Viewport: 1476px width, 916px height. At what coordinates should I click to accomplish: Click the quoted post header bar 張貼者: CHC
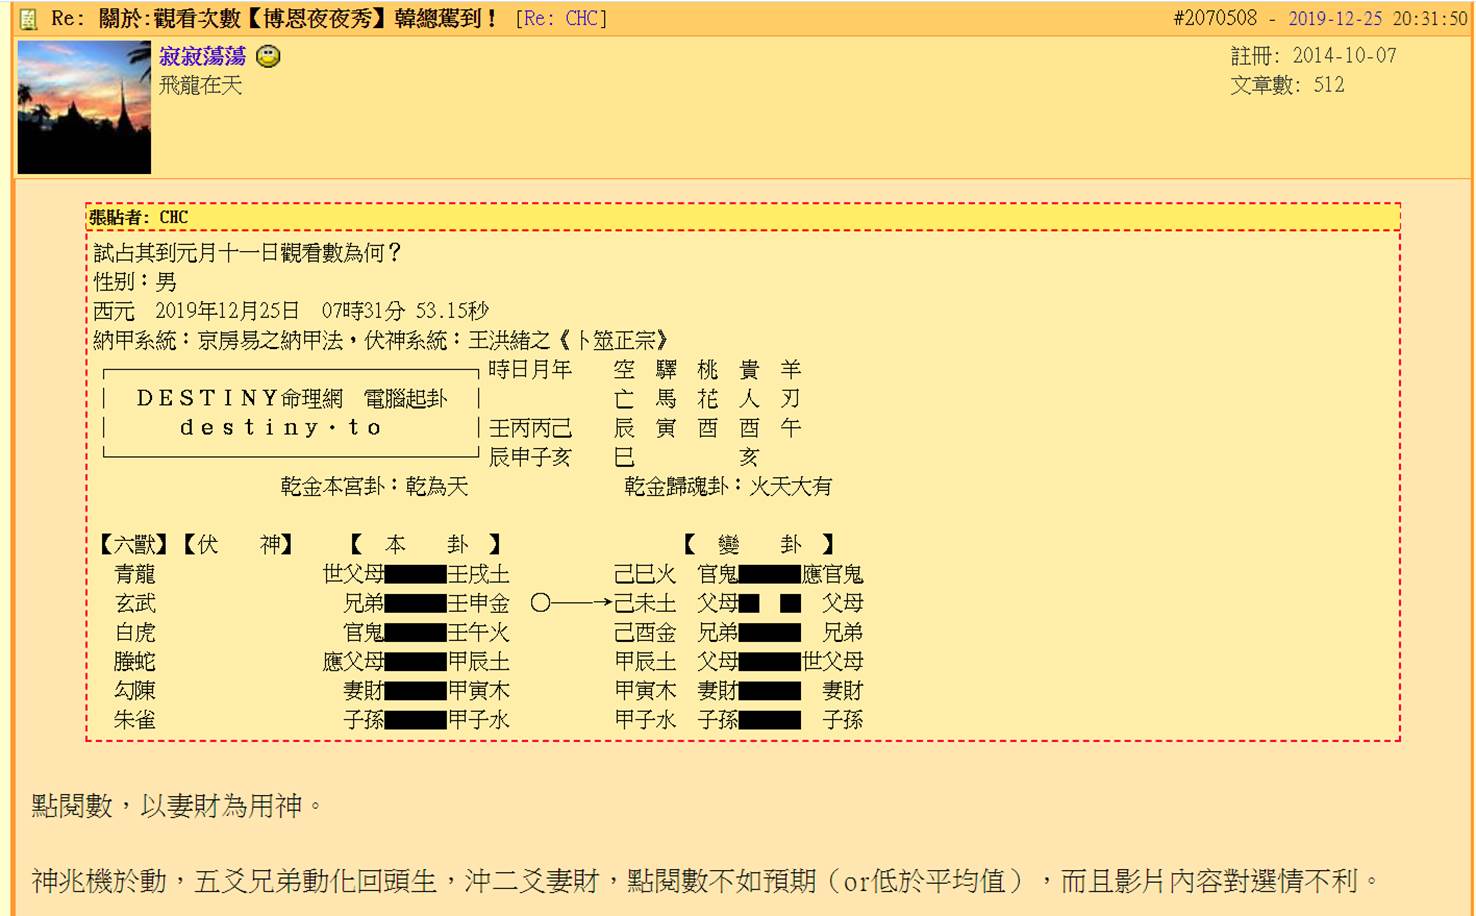point(738,217)
